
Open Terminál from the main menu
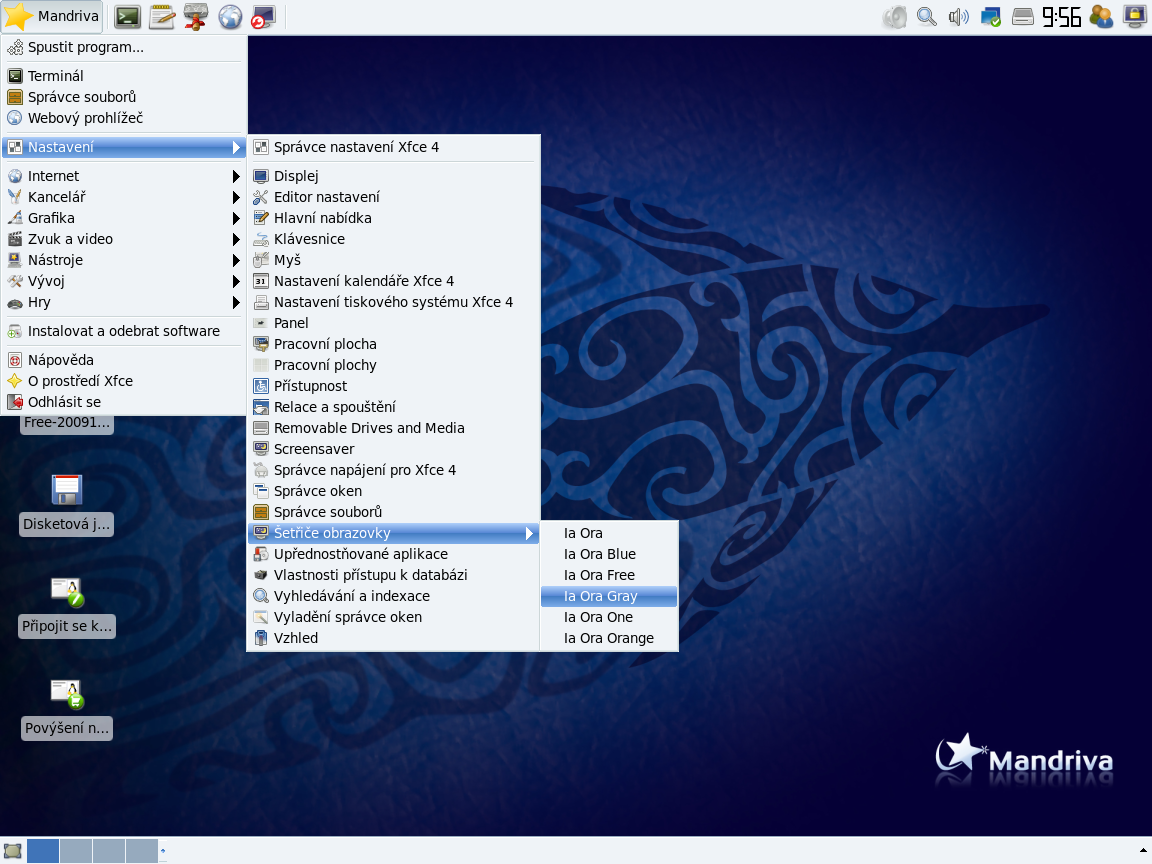pyautogui.click(x=123, y=76)
